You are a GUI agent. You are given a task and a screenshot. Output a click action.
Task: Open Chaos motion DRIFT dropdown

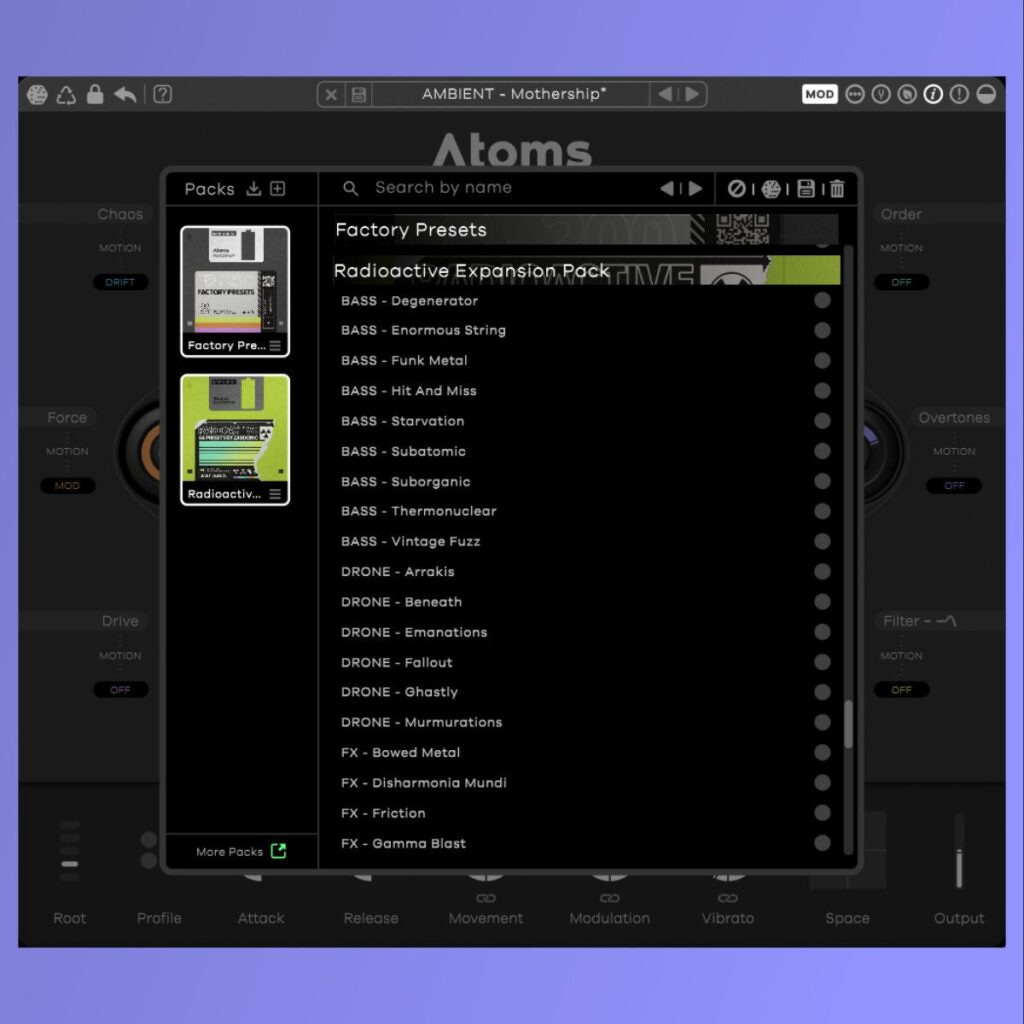click(x=120, y=283)
